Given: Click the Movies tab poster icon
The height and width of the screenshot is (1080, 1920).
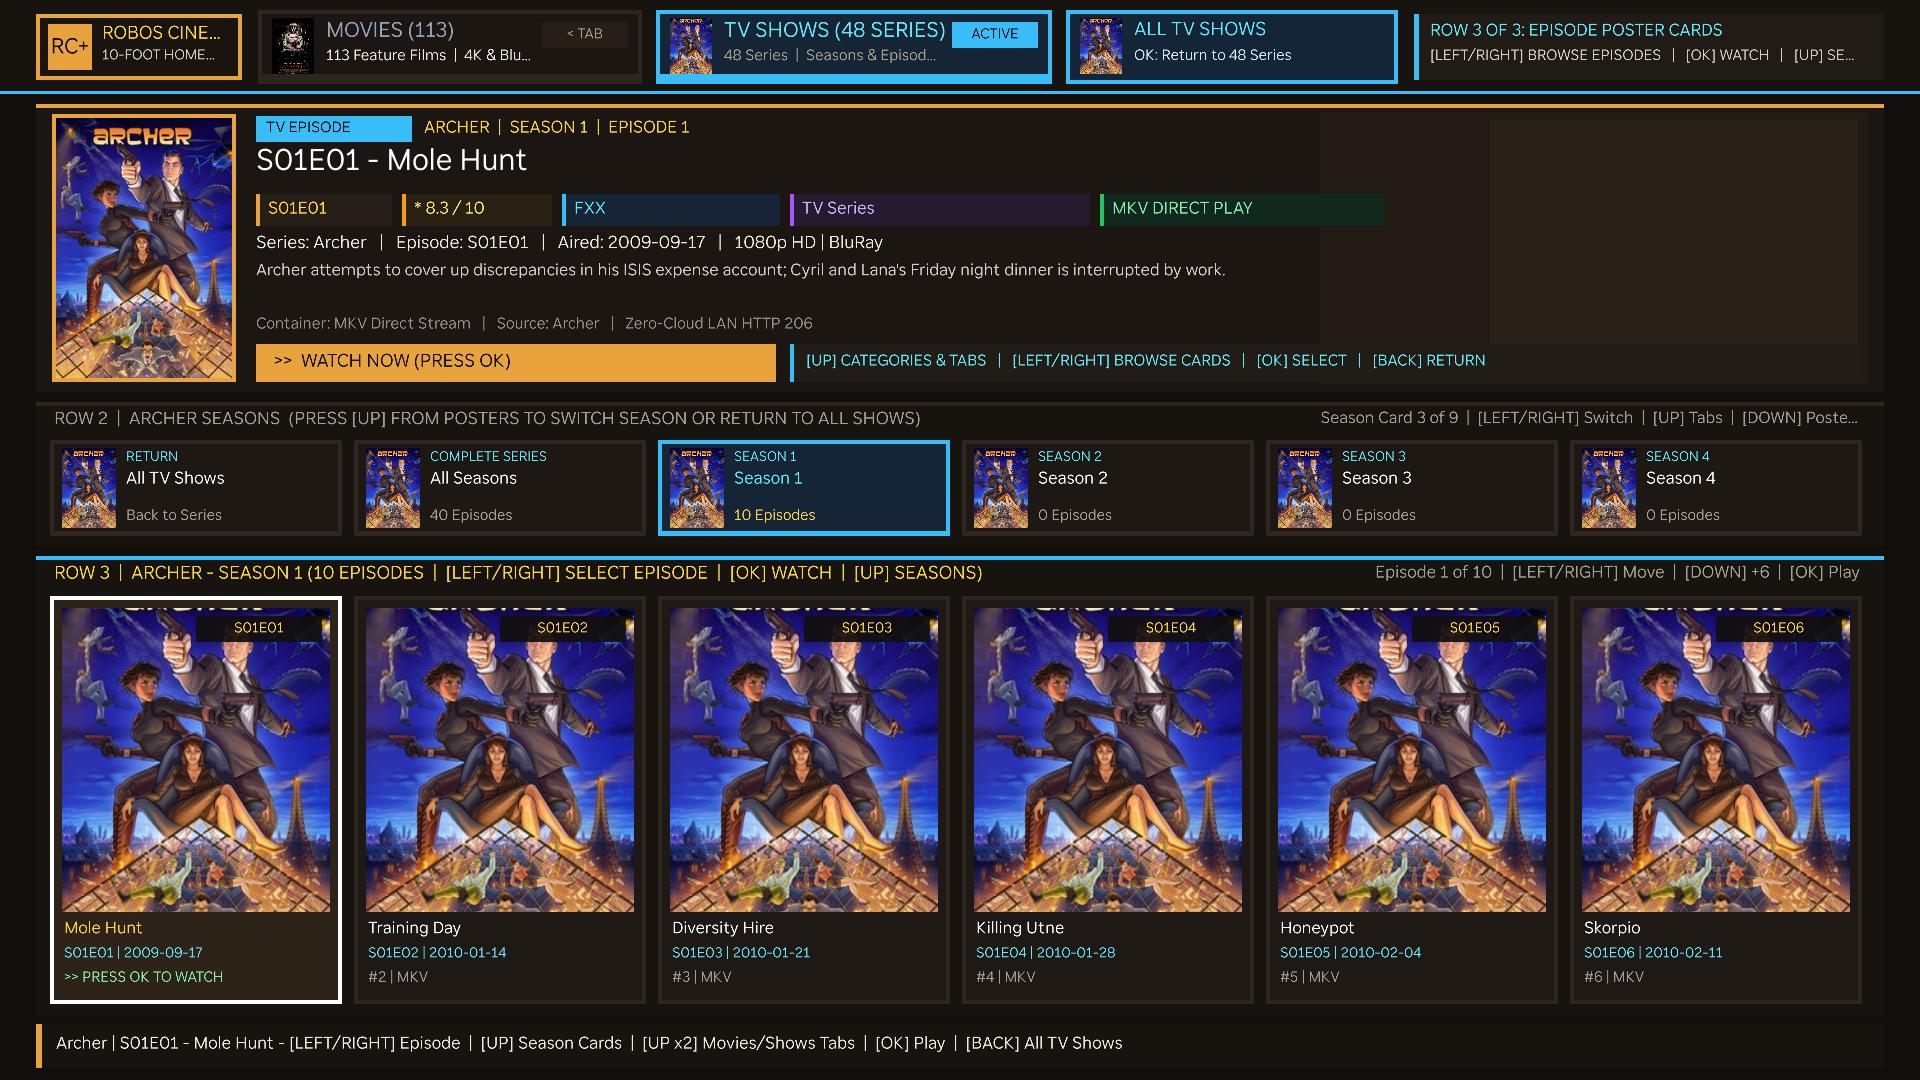Looking at the screenshot, I should [x=293, y=46].
